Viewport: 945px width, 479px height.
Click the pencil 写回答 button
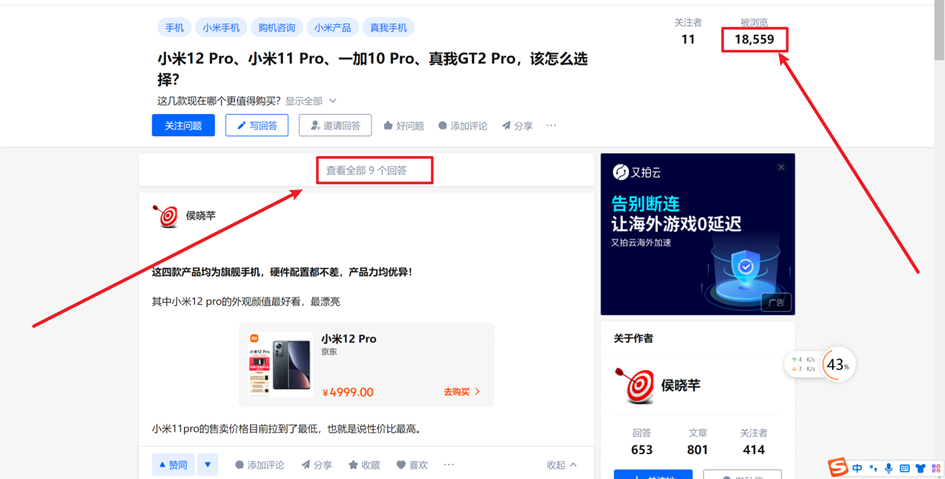pyautogui.click(x=257, y=125)
